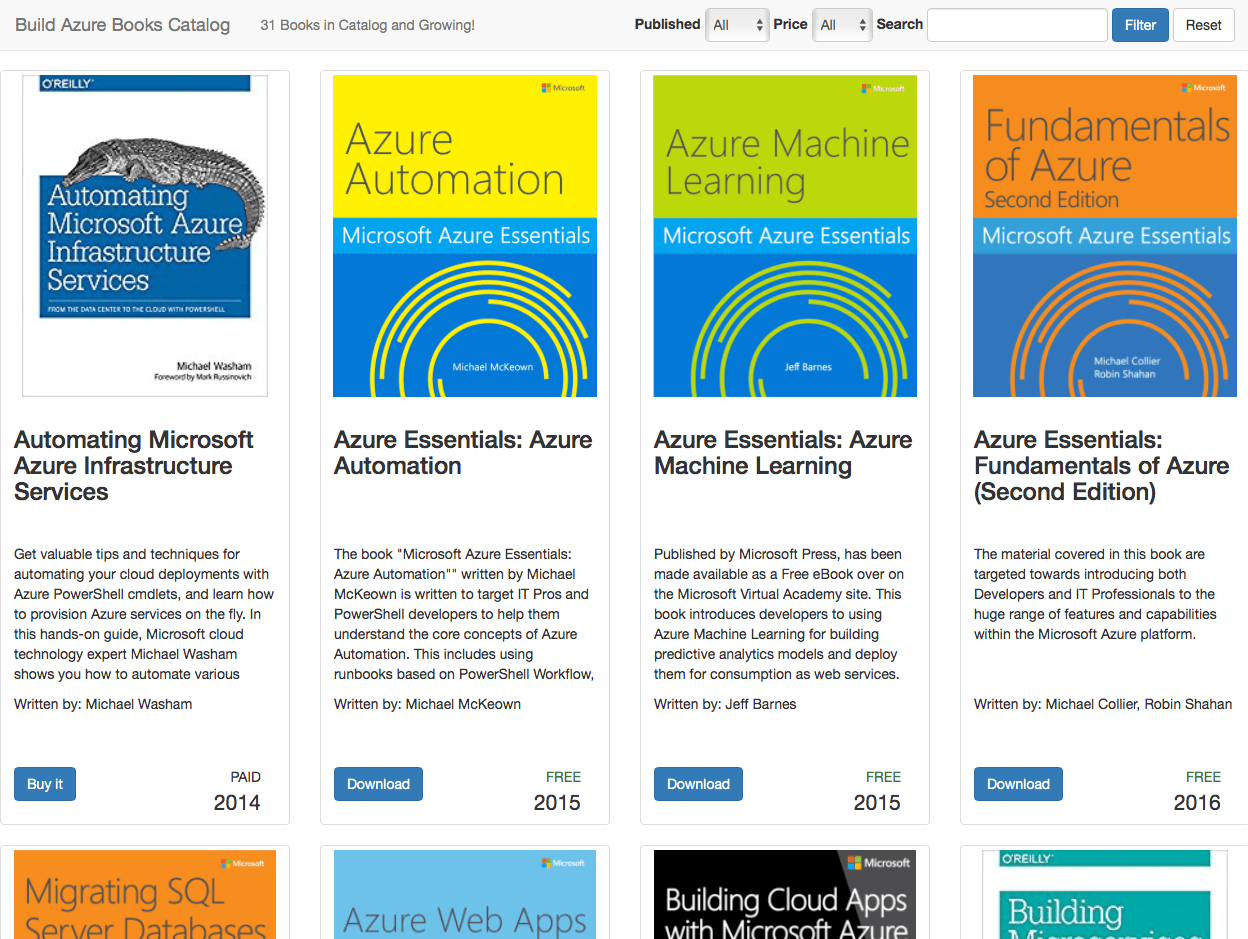Reset the catalog filters
The height and width of the screenshot is (939, 1248).
[1203, 25]
